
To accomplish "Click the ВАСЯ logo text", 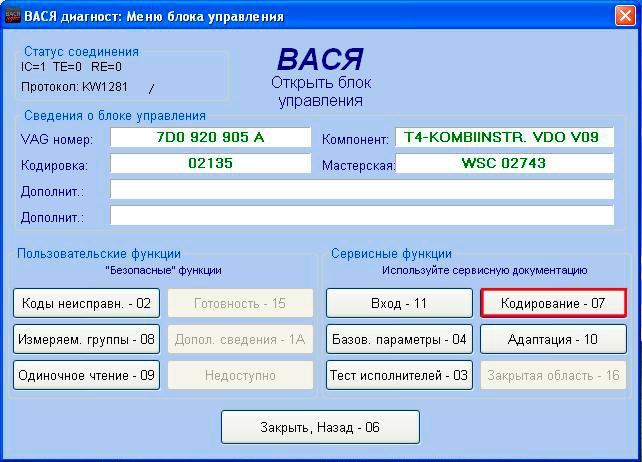I will (320, 60).
